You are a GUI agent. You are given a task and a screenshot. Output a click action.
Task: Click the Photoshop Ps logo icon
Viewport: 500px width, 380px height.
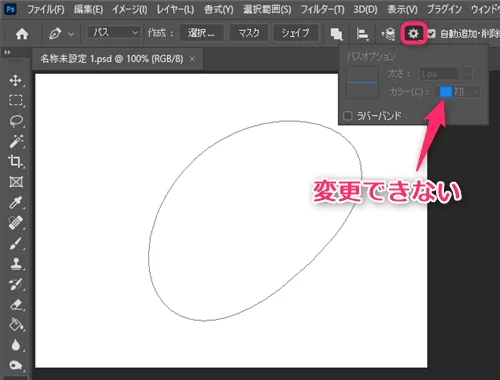tap(11, 9)
